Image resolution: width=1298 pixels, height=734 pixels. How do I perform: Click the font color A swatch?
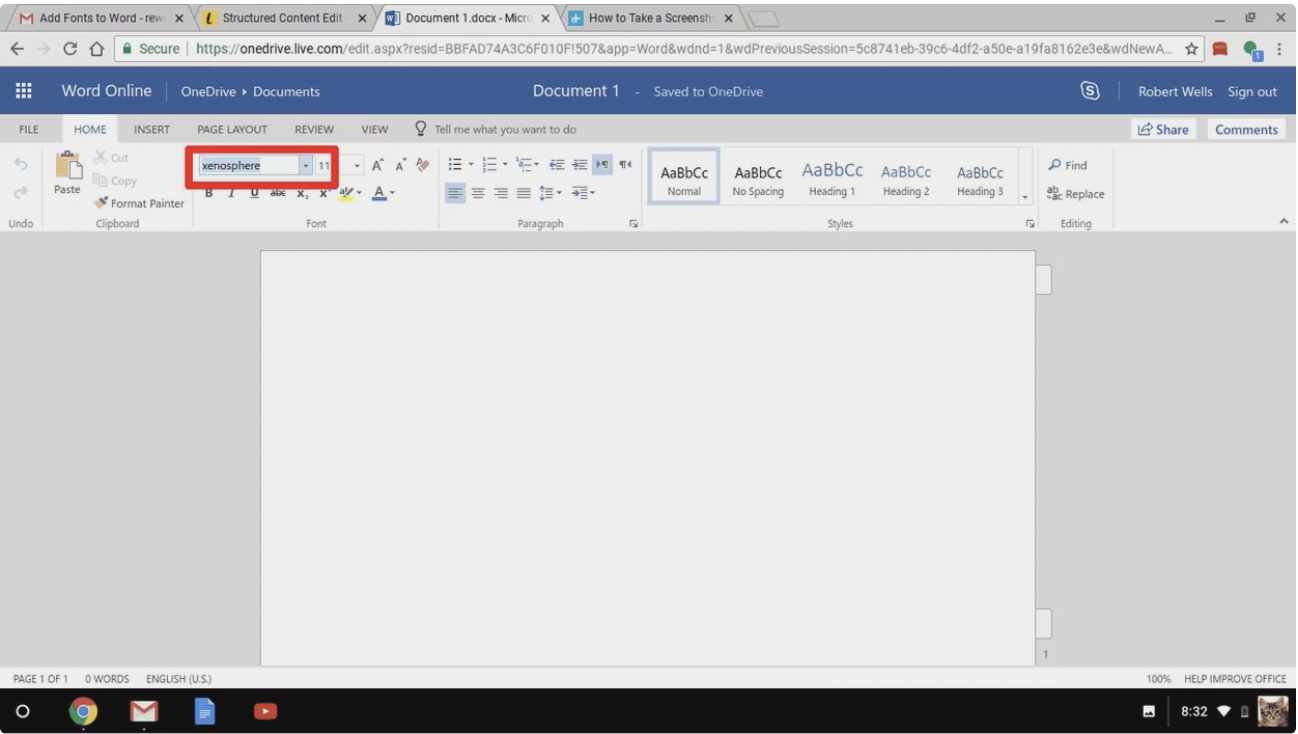(x=379, y=193)
